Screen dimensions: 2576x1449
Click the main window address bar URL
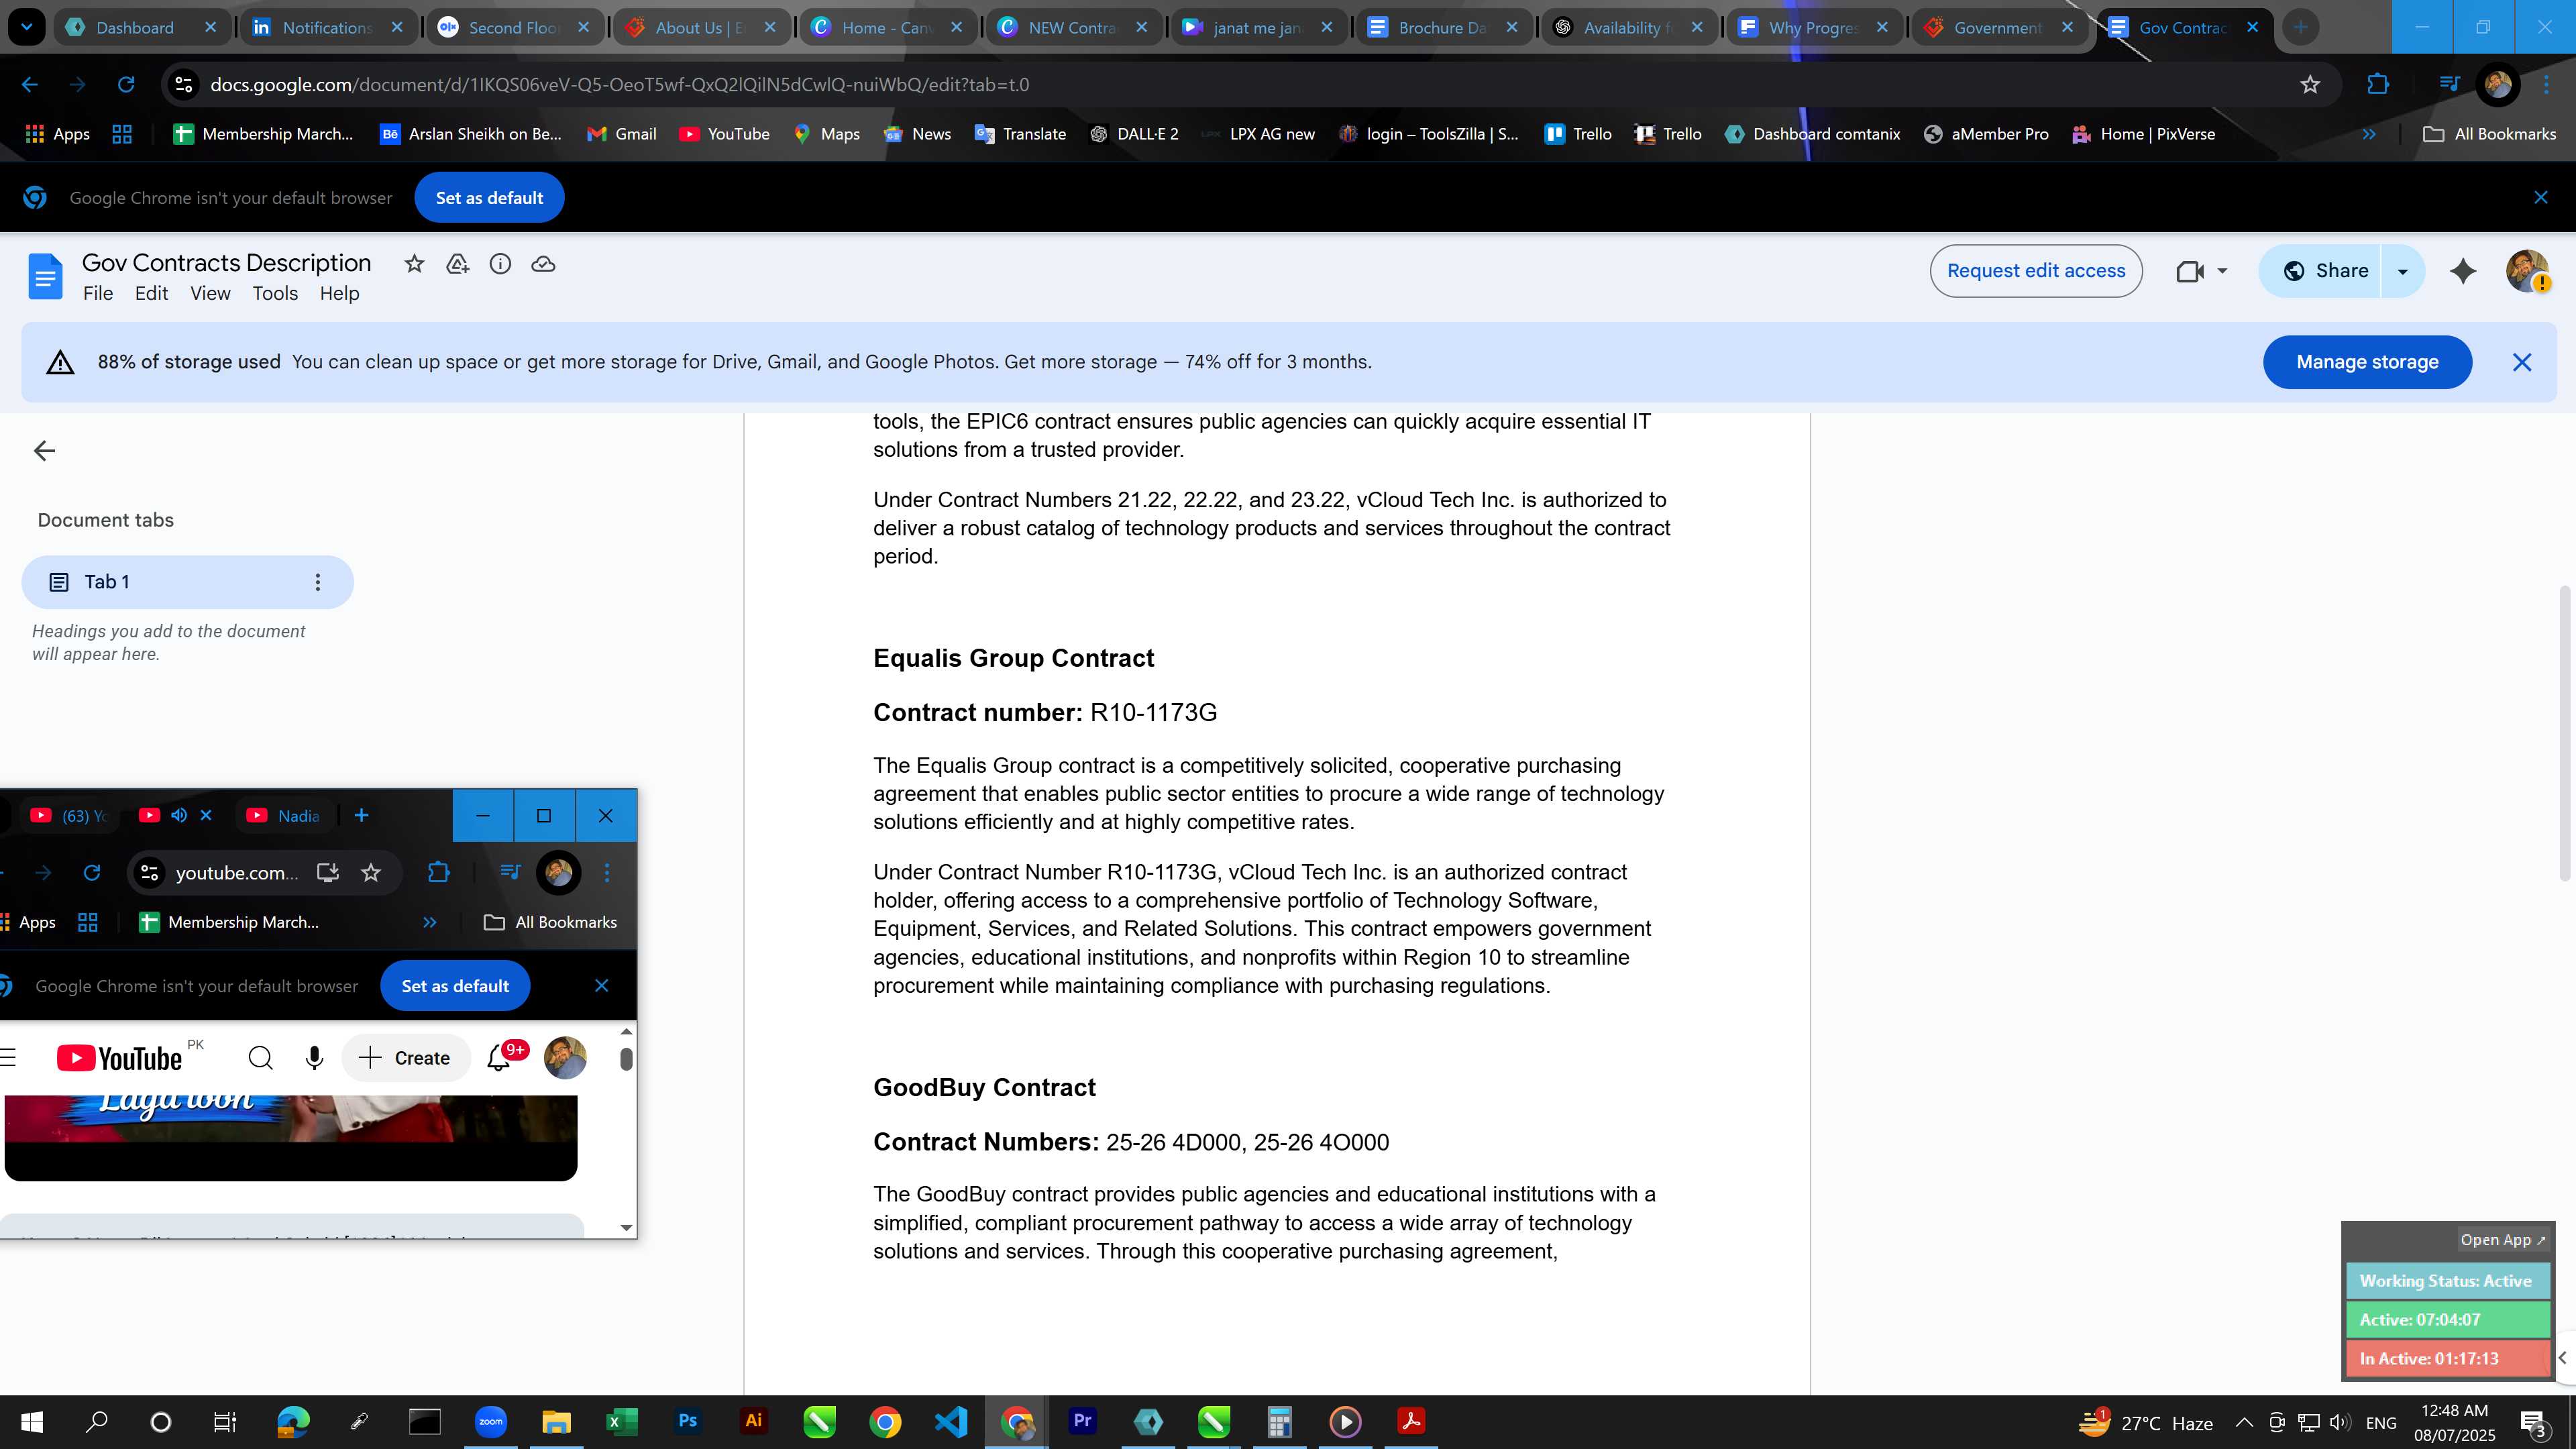(619, 85)
